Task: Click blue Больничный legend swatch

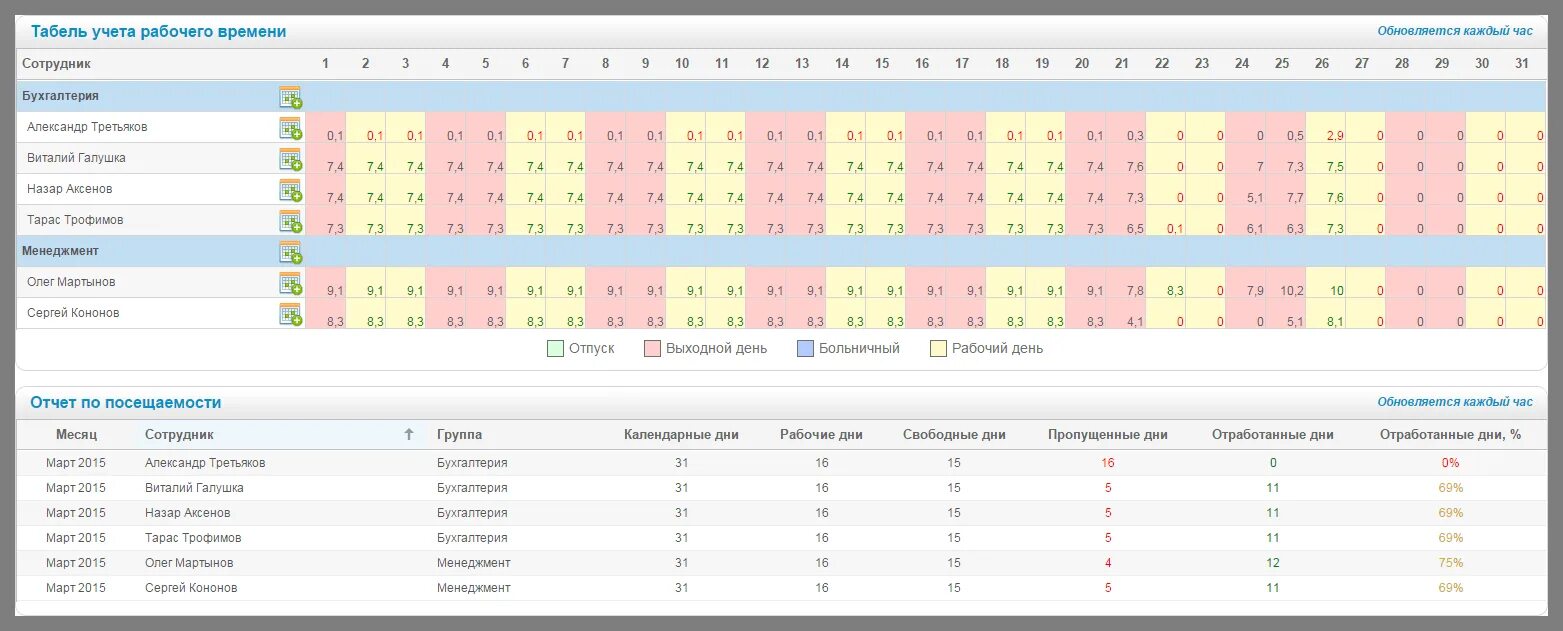Action: [x=805, y=349]
